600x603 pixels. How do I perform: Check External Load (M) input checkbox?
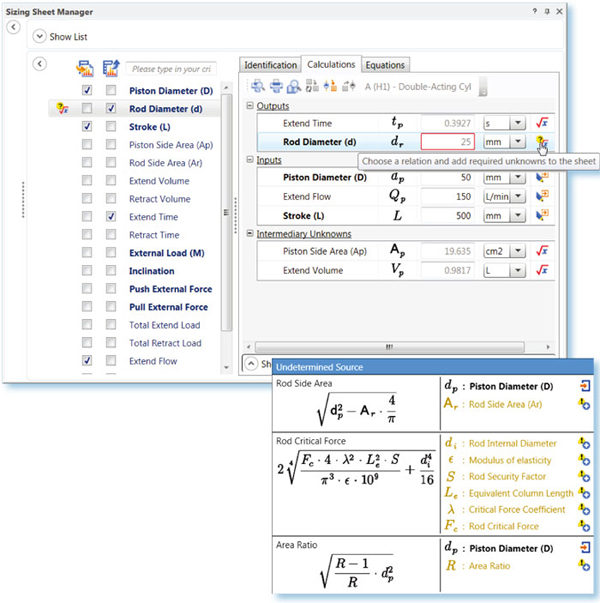[87, 253]
